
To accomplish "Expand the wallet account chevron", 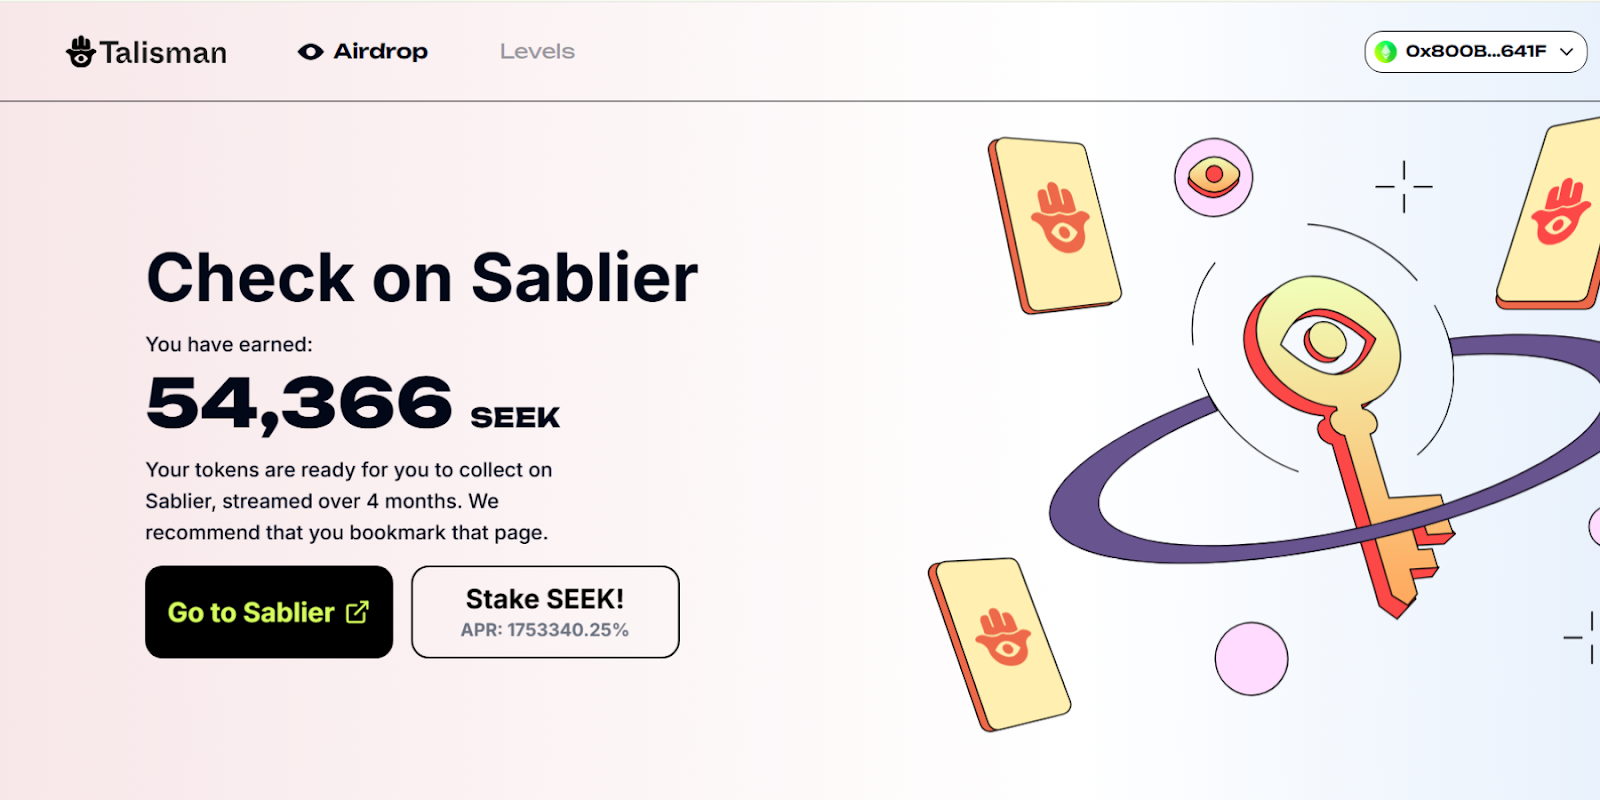I will pos(1566,52).
